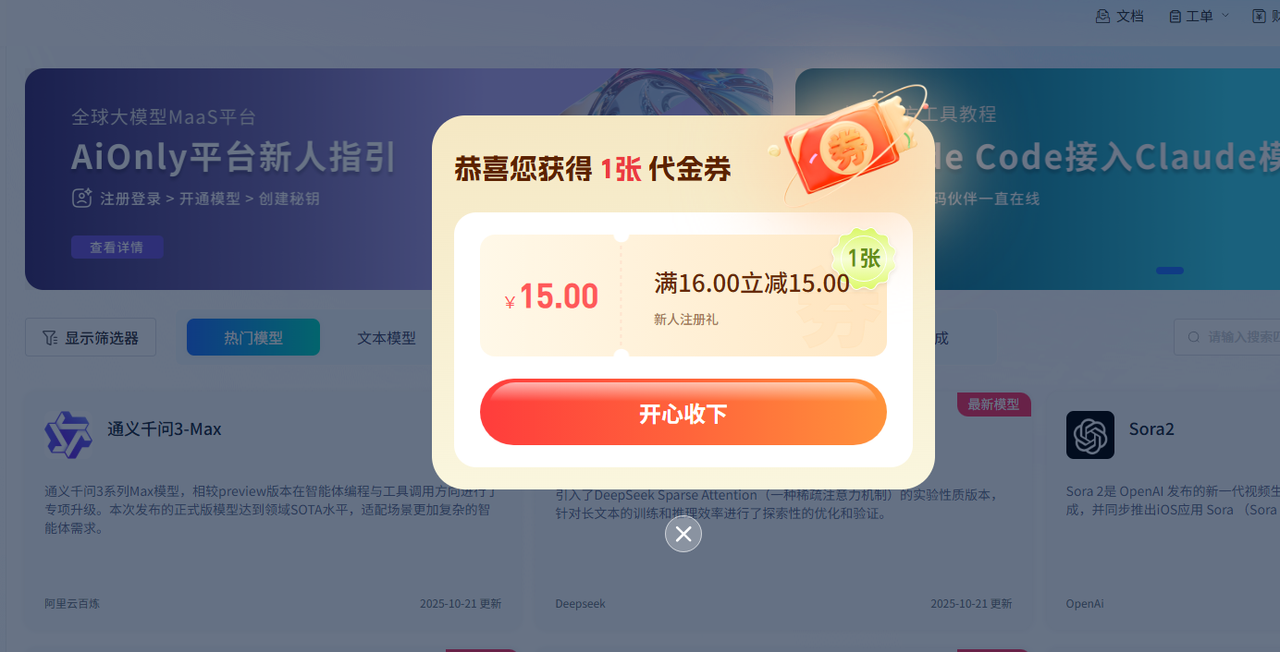Select the 热门模型 tab

[253, 338]
